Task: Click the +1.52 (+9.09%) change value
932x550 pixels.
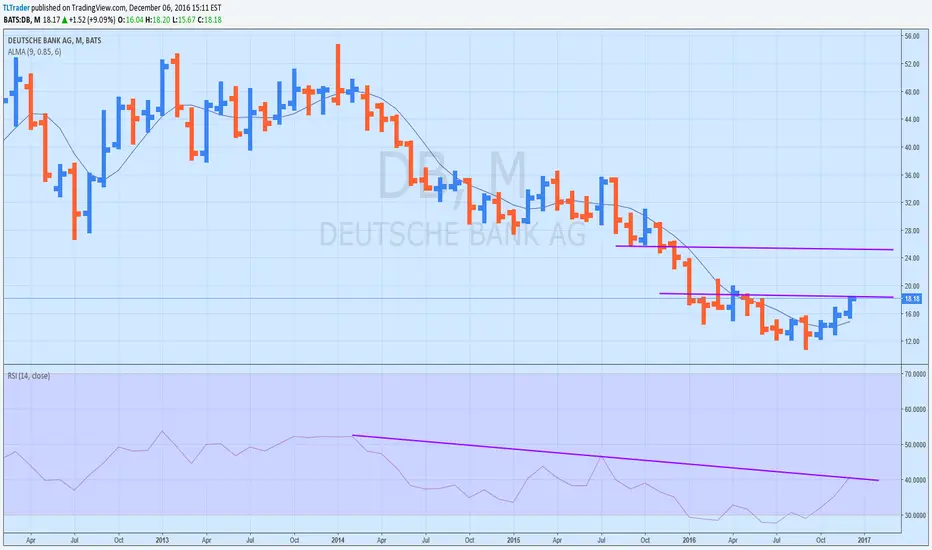Action: pos(92,20)
